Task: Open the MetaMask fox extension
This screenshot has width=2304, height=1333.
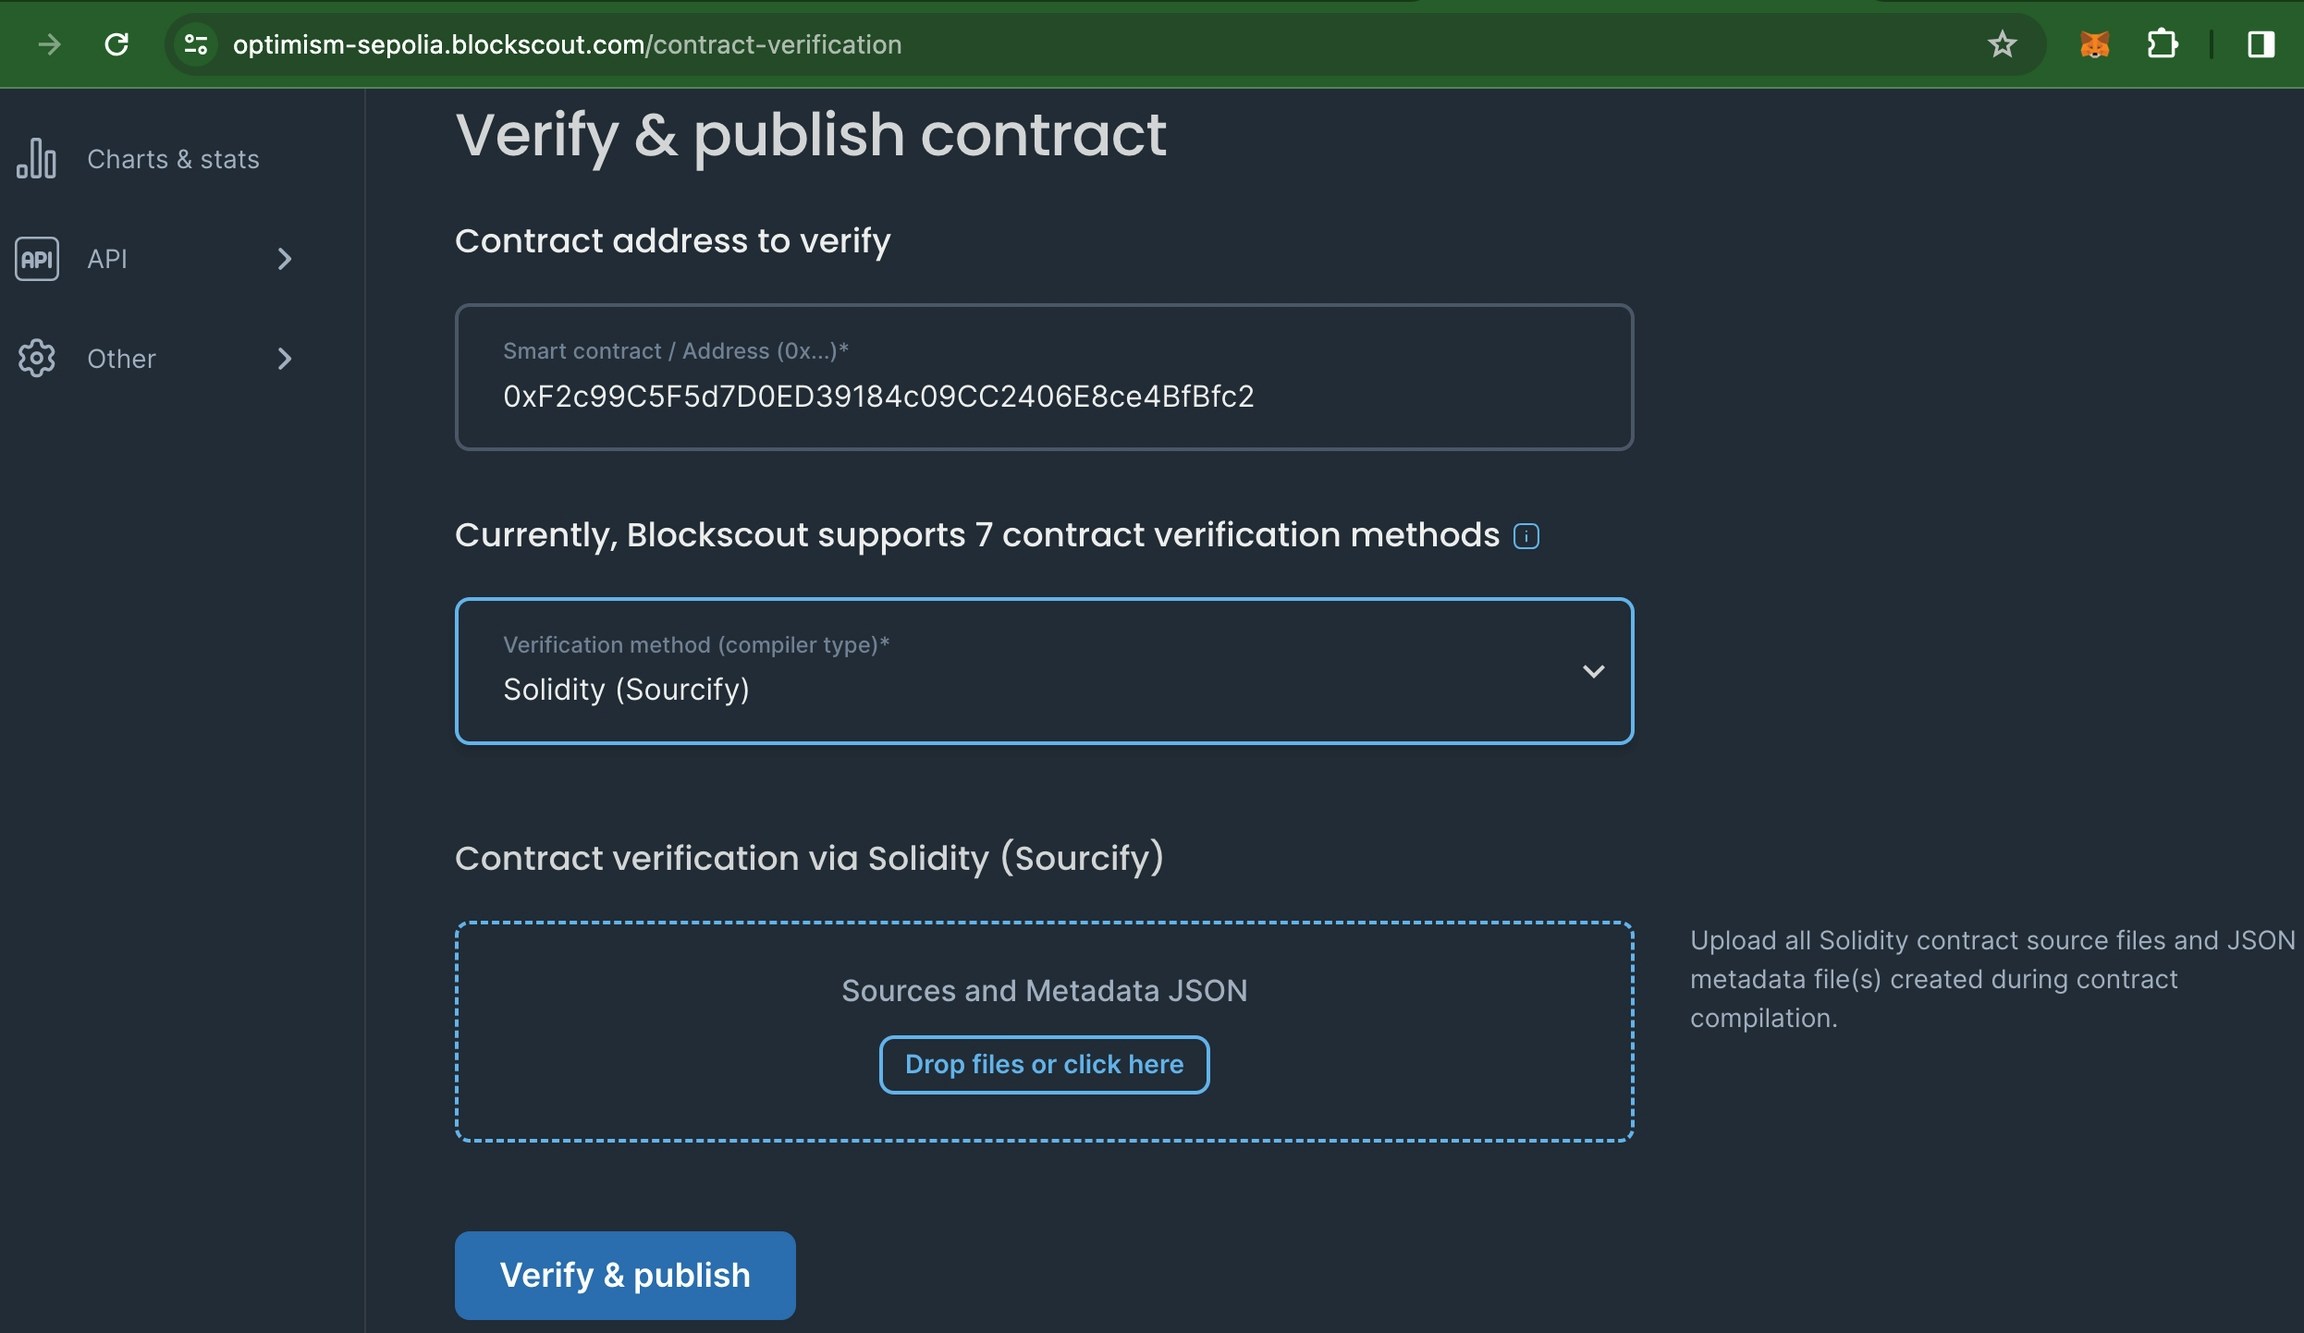Action: point(2094,44)
